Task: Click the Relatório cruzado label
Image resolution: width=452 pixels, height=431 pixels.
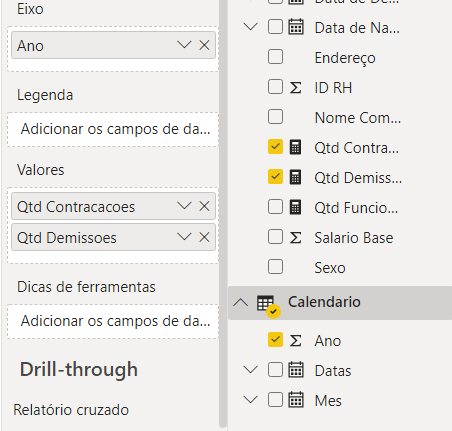Action: point(71,410)
